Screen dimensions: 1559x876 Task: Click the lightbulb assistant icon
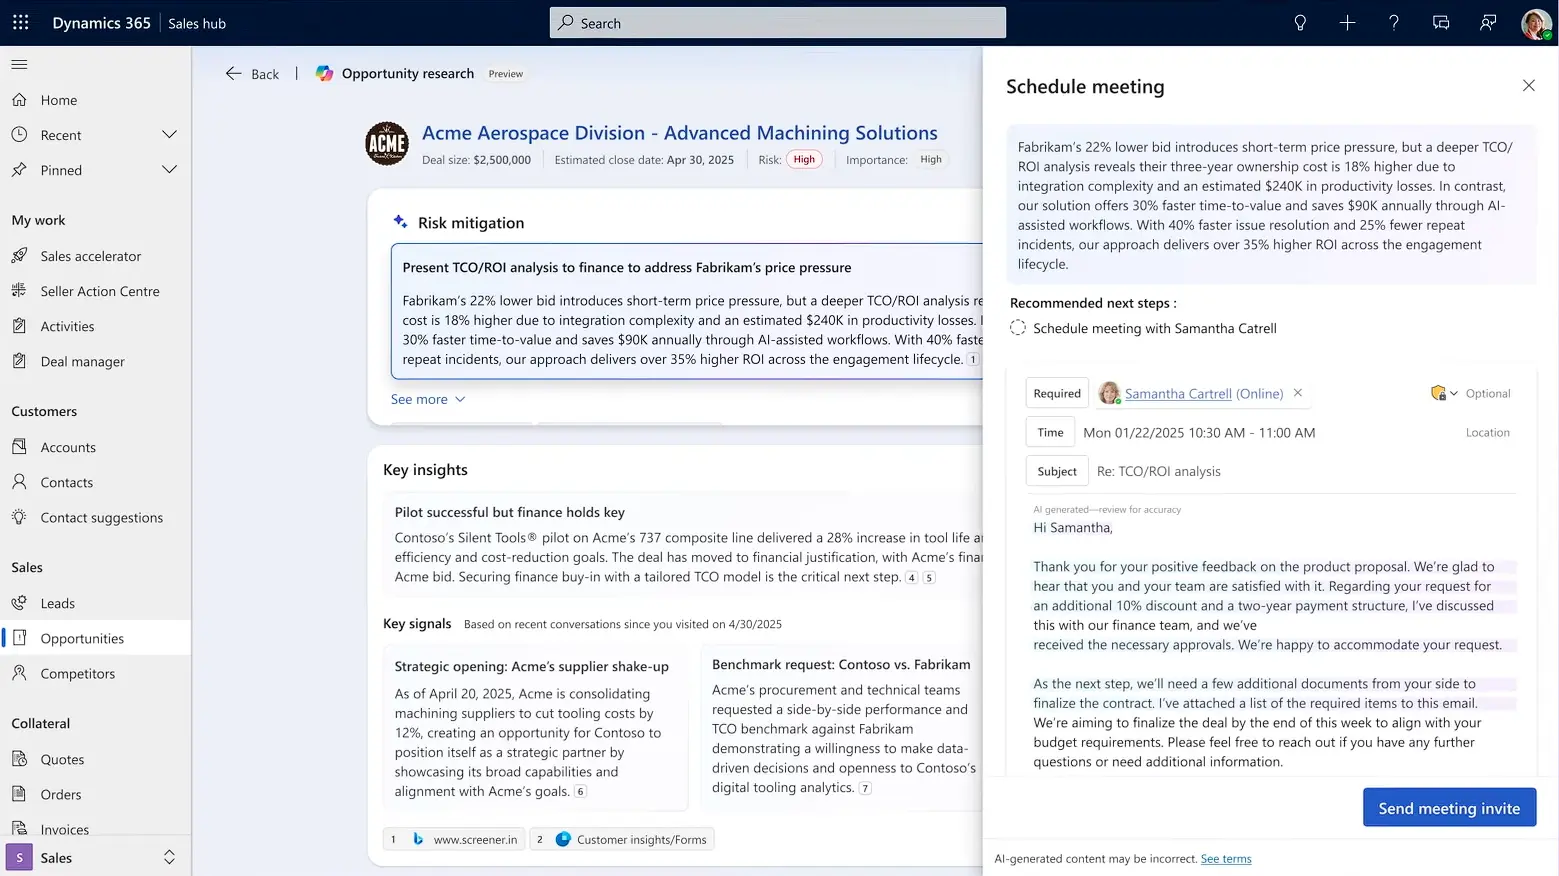coord(1300,22)
